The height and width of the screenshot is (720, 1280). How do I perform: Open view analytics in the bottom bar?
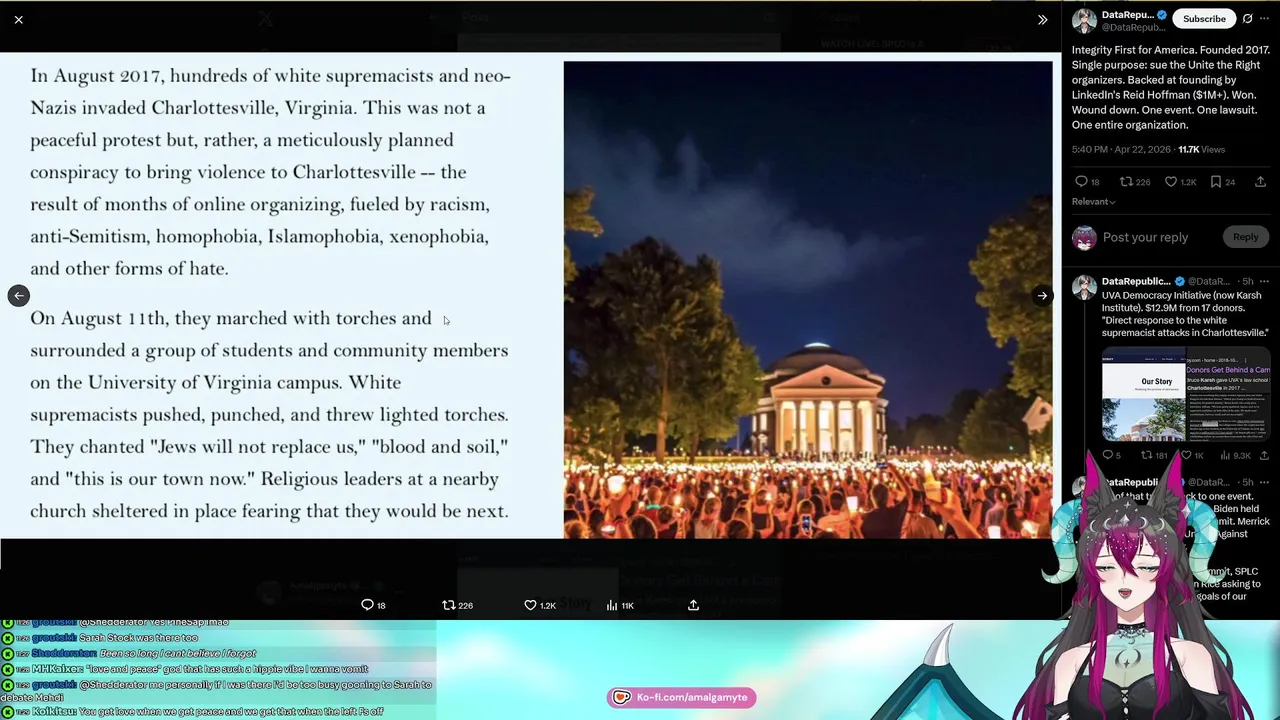pyautogui.click(x=611, y=605)
